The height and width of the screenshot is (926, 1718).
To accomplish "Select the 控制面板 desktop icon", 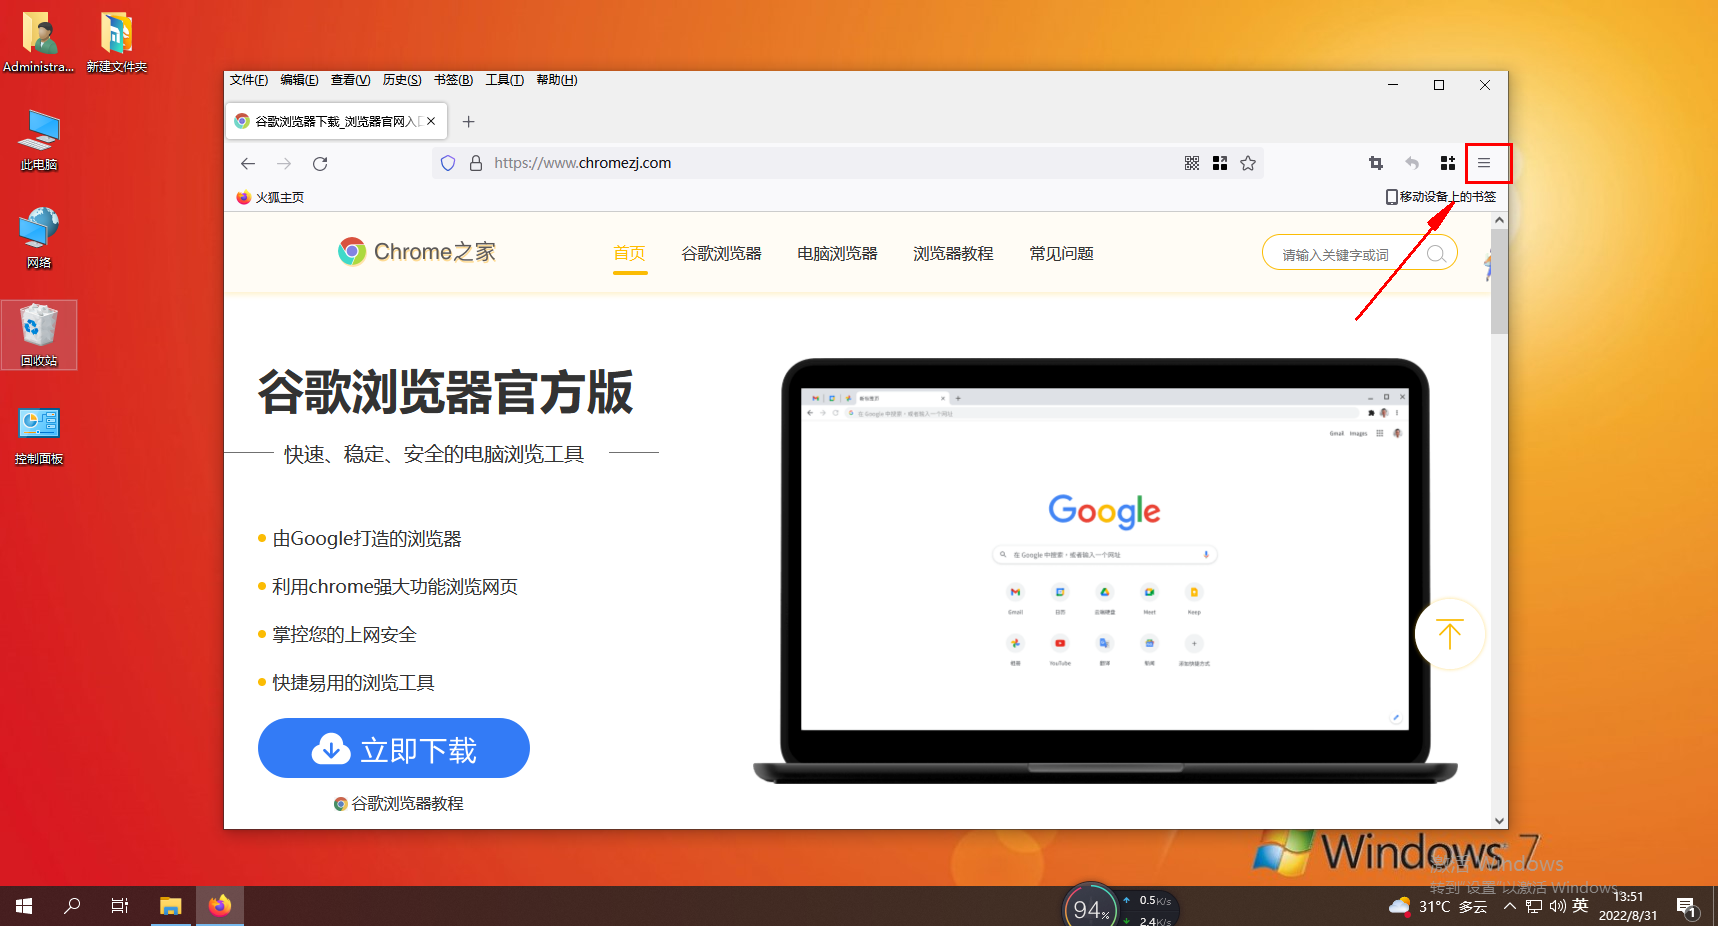I will 39,435.
